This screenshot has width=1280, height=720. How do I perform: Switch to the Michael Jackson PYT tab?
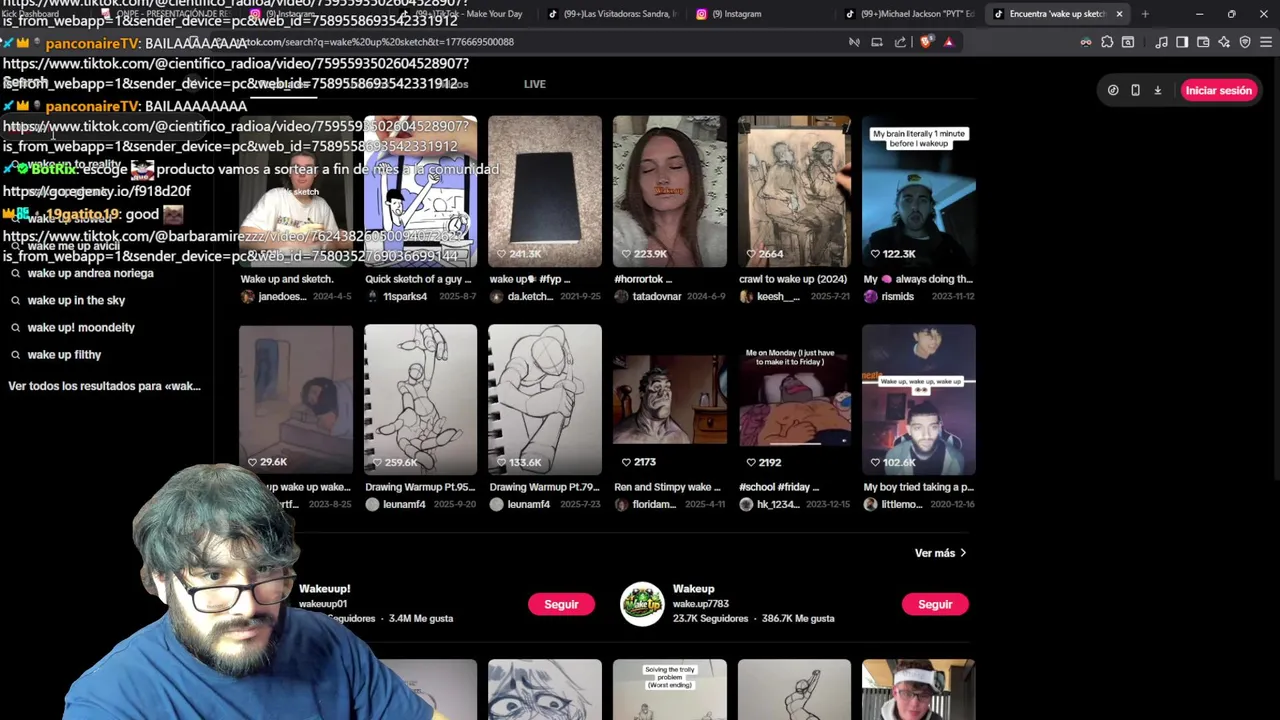[910, 14]
